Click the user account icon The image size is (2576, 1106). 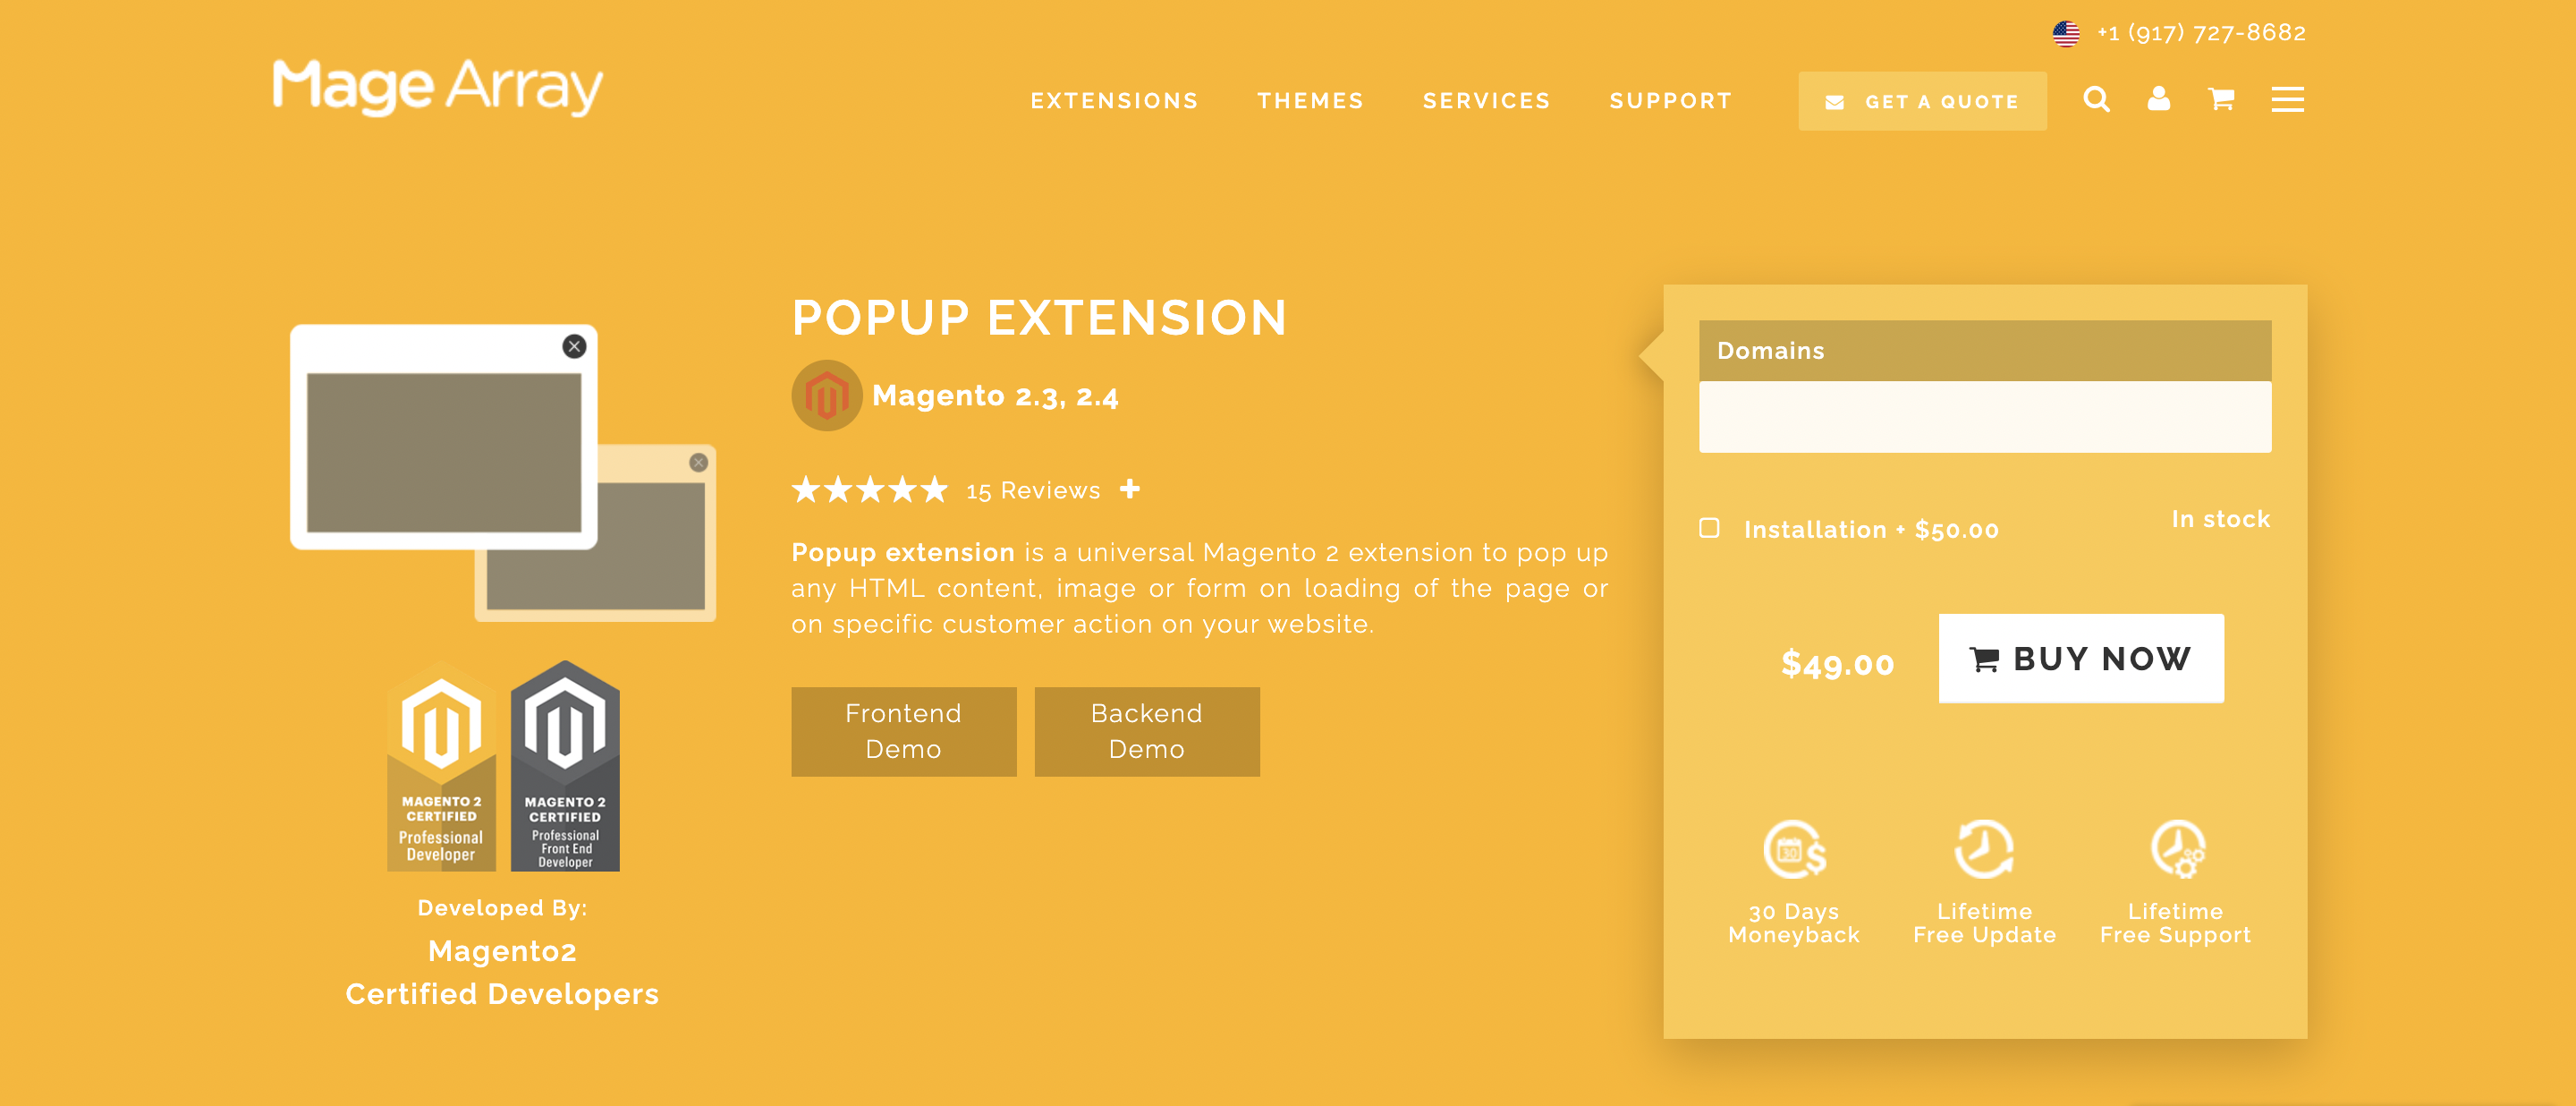(2158, 100)
